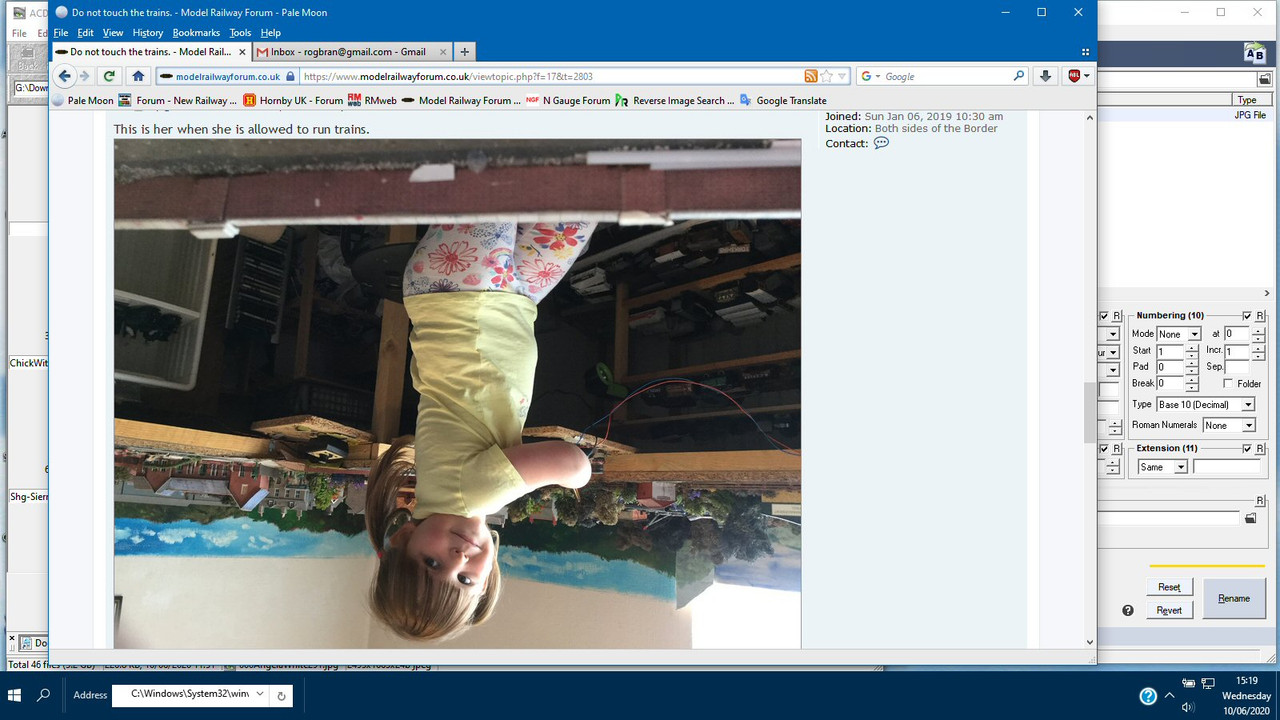Click the folder icon beside bottom path field
Viewport: 1280px width, 720px height.
(1250, 518)
